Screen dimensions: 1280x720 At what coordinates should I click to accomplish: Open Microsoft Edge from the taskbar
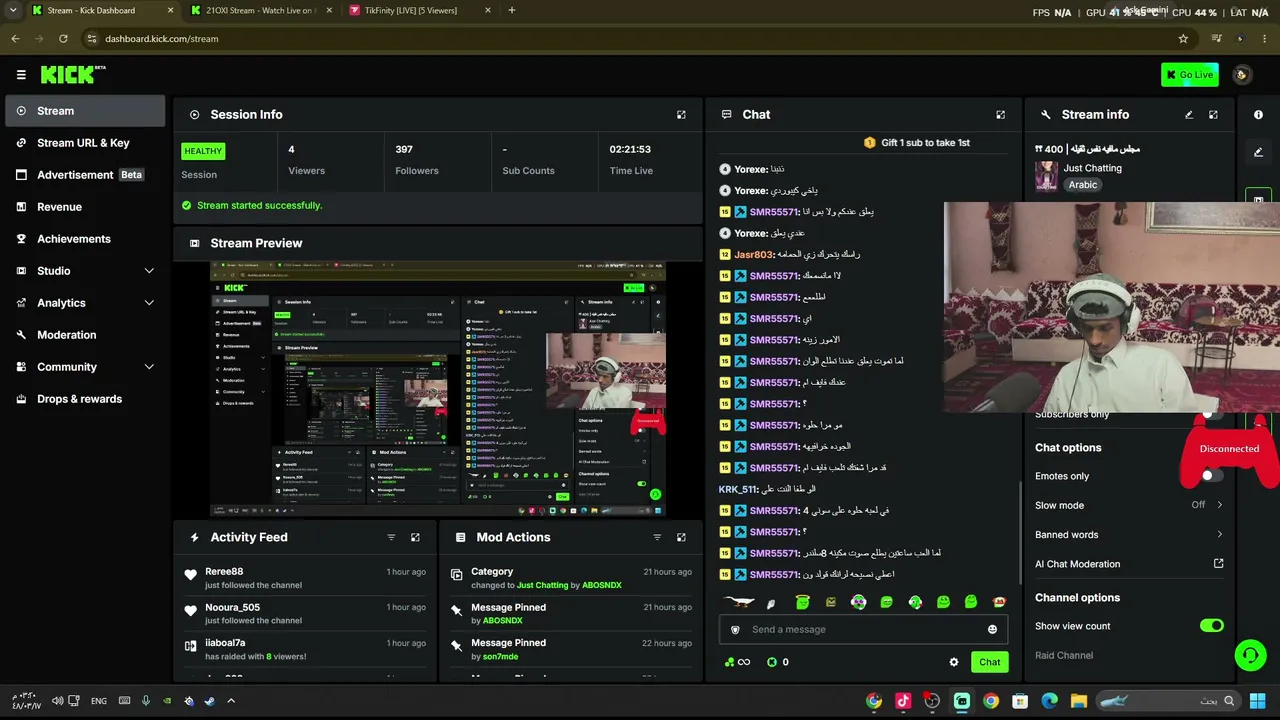coord(1049,701)
